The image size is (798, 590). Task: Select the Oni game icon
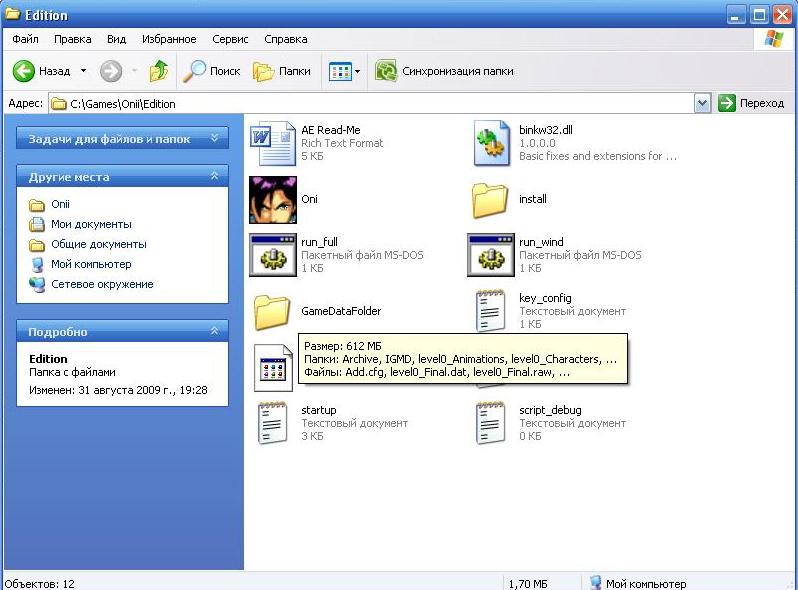[272, 199]
